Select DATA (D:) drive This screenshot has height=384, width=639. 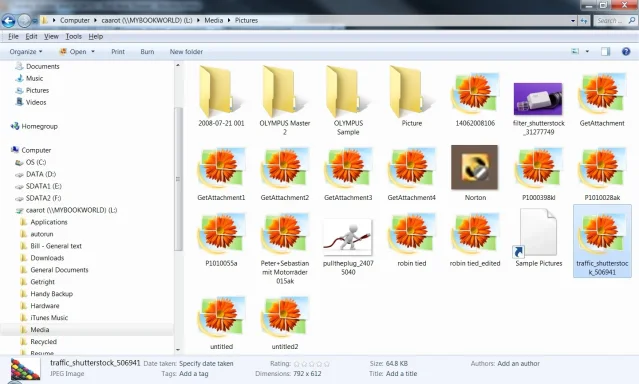click(x=41, y=174)
